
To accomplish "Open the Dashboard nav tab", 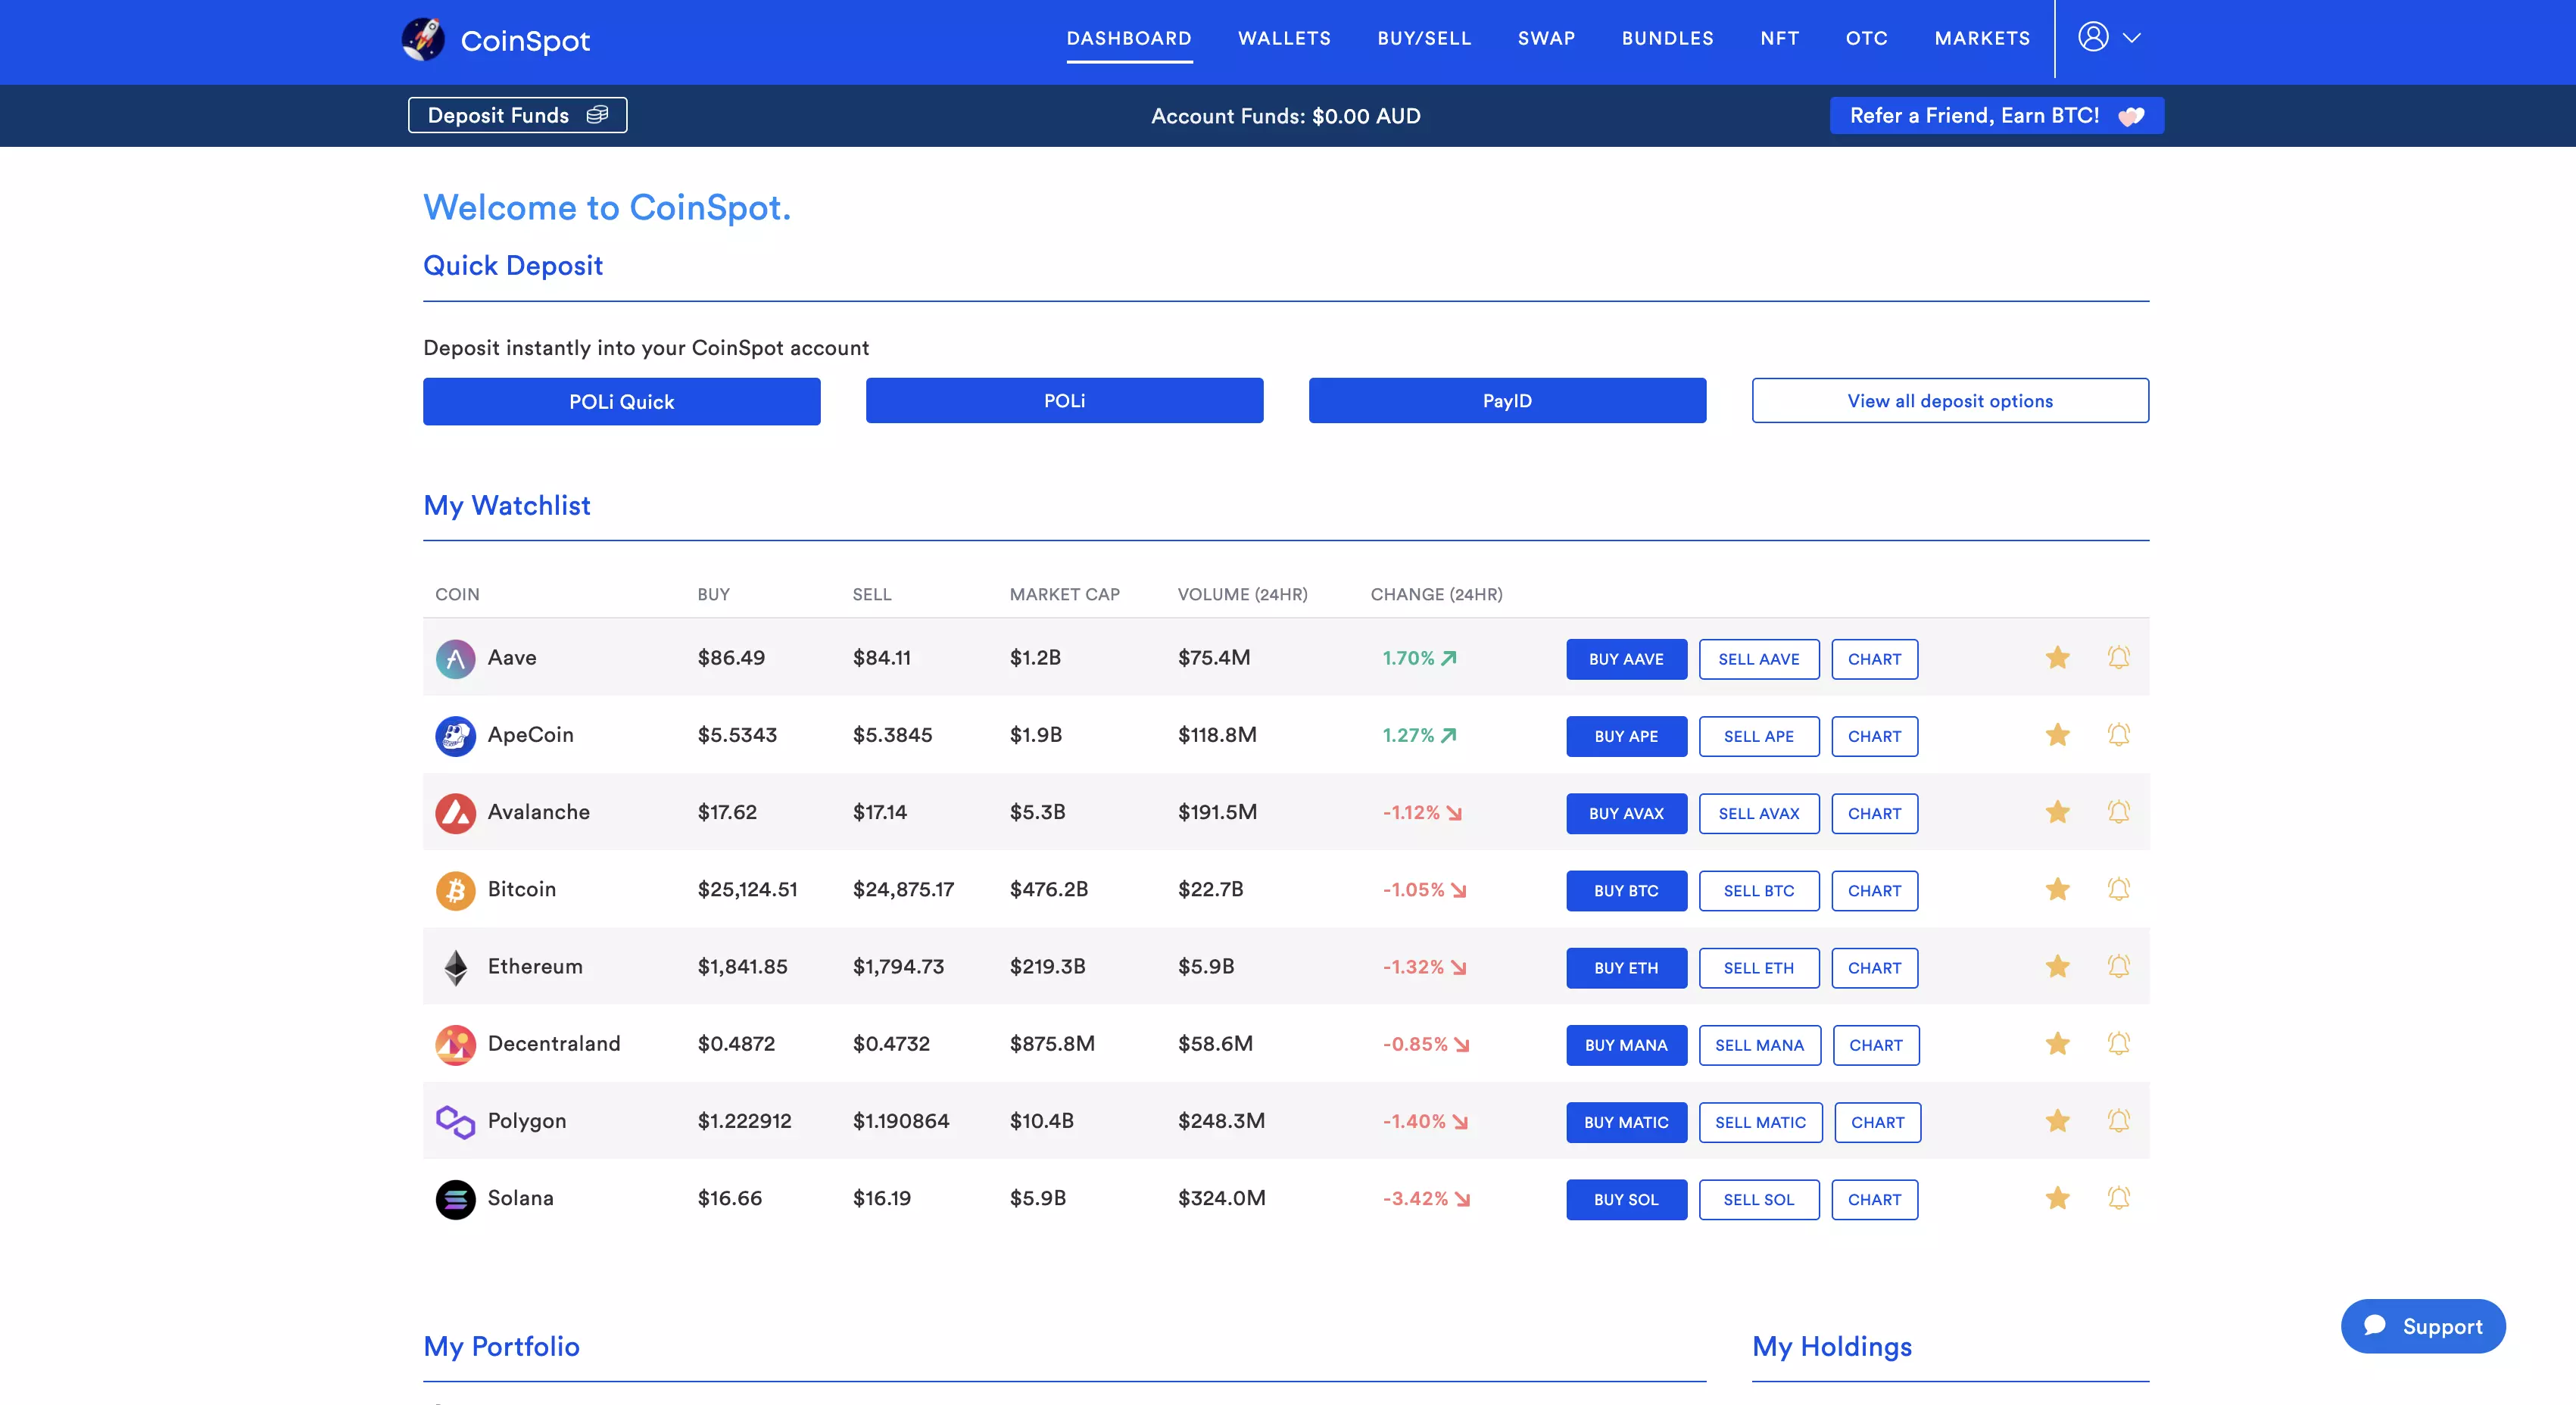I will 1129,39.
